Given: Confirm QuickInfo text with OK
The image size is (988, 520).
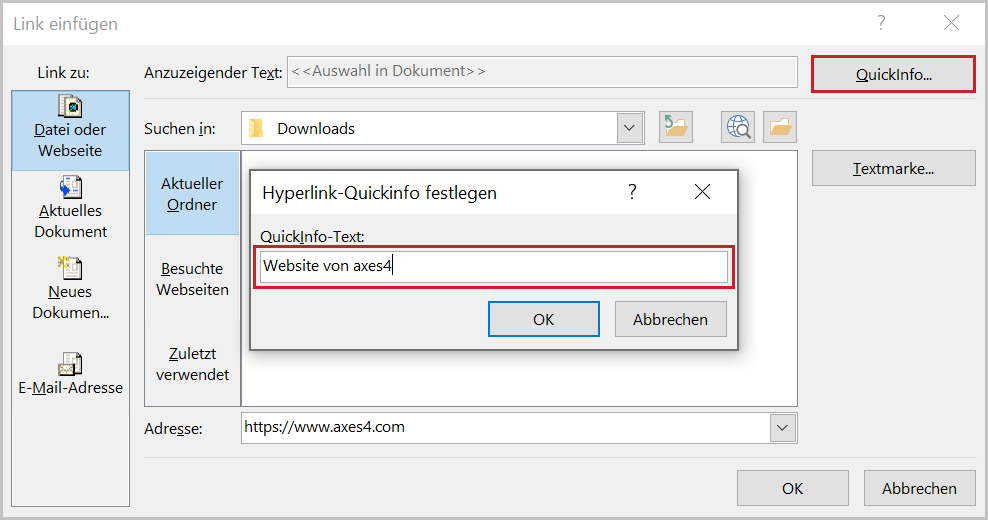Looking at the screenshot, I should (544, 319).
